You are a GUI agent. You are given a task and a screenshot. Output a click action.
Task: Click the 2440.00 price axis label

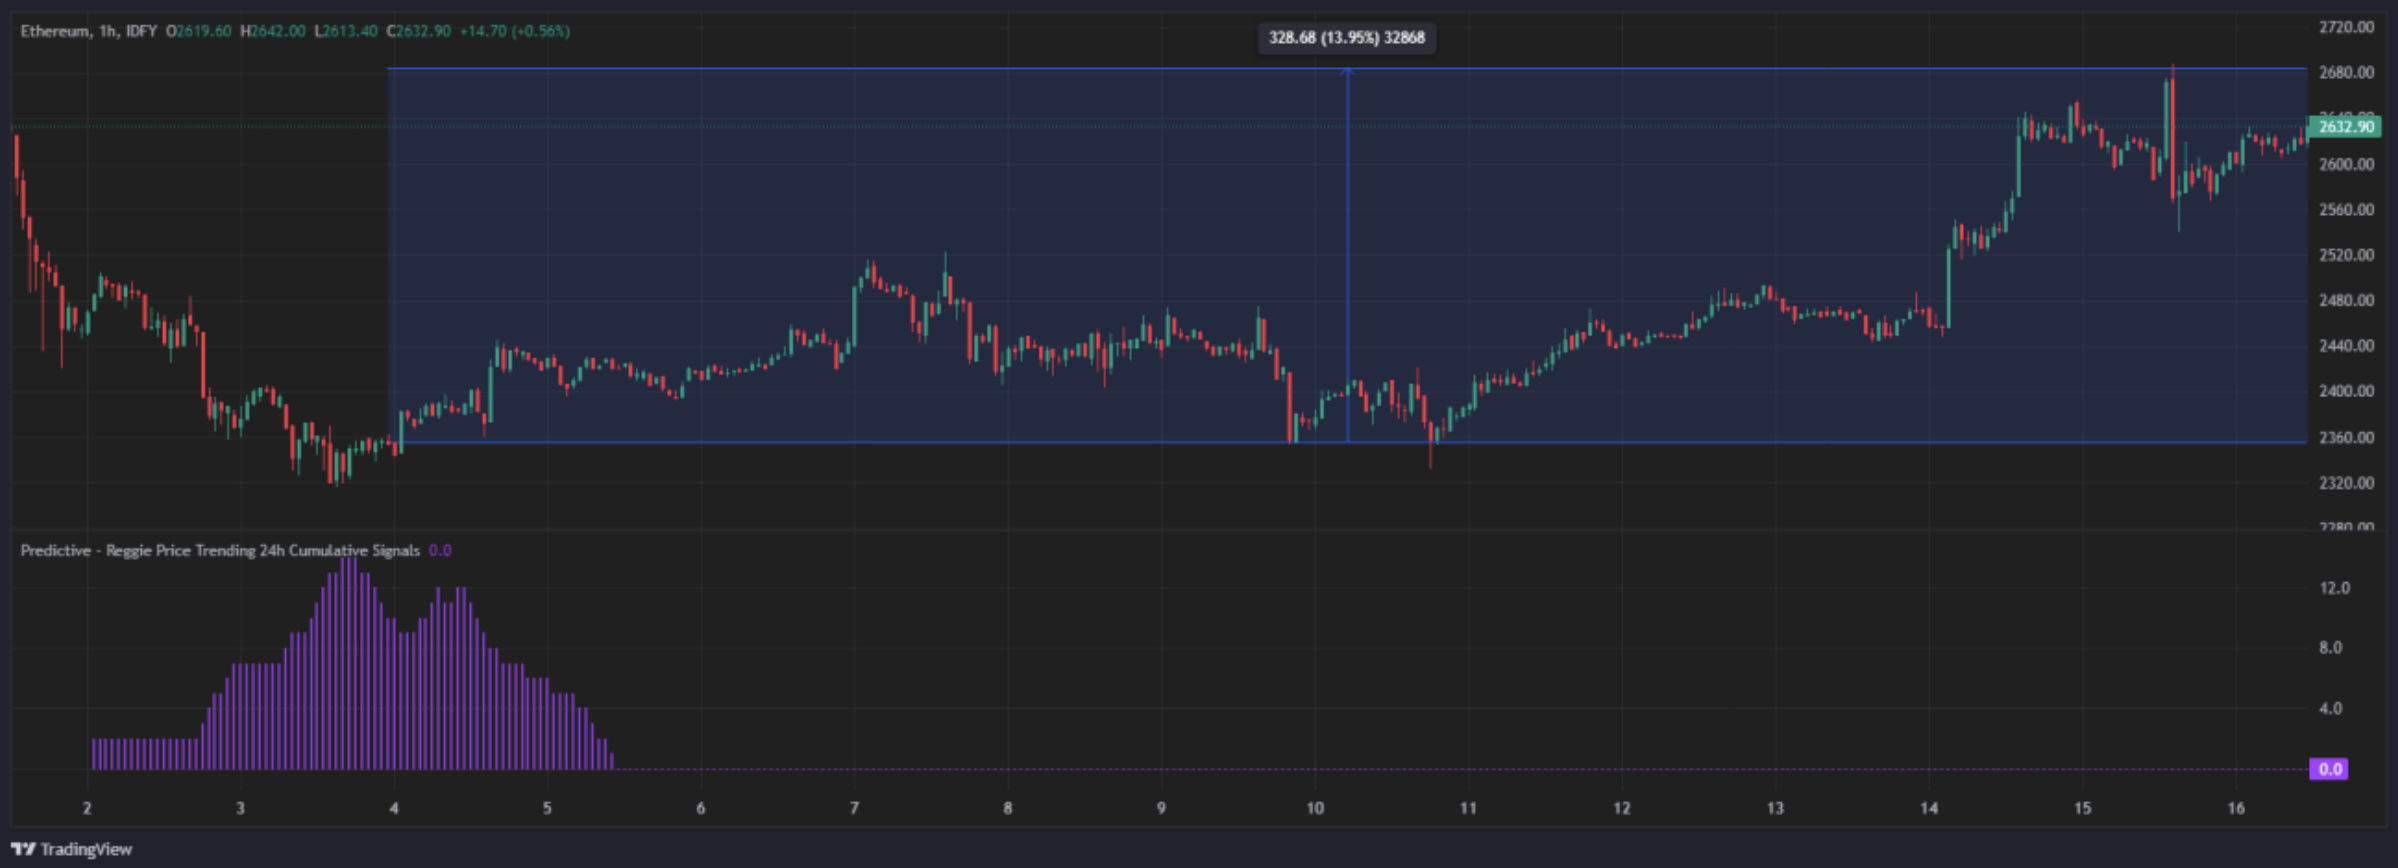tap(2346, 346)
